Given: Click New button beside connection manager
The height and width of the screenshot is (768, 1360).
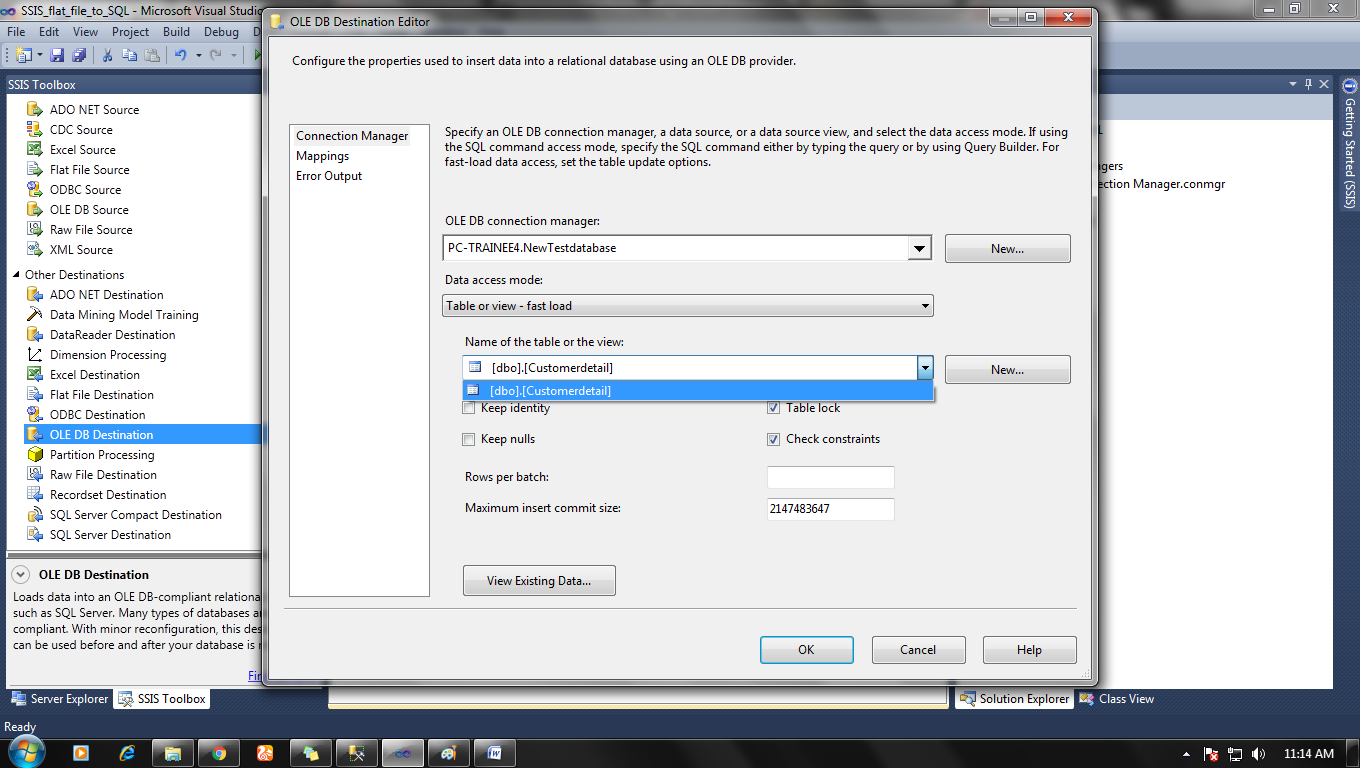Looking at the screenshot, I should [1007, 249].
